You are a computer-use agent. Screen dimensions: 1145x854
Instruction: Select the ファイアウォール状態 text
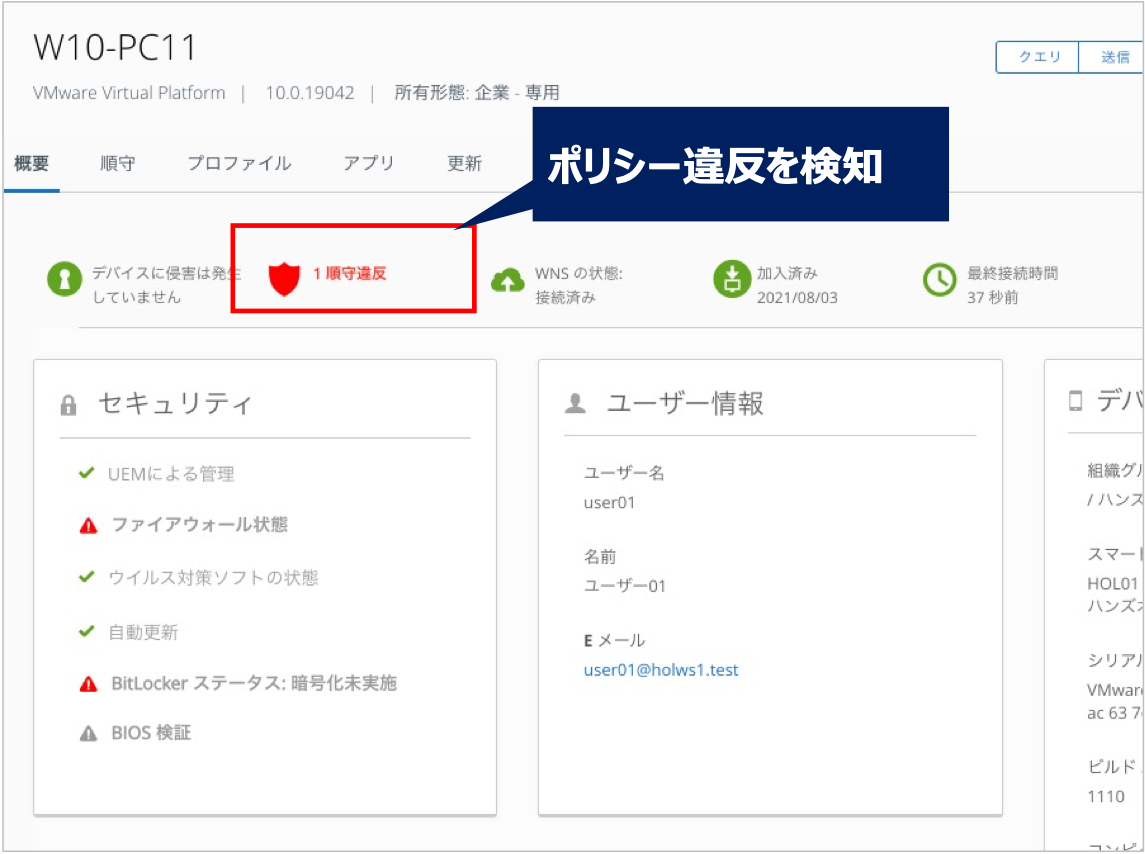pyautogui.click(x=199, y=525)
